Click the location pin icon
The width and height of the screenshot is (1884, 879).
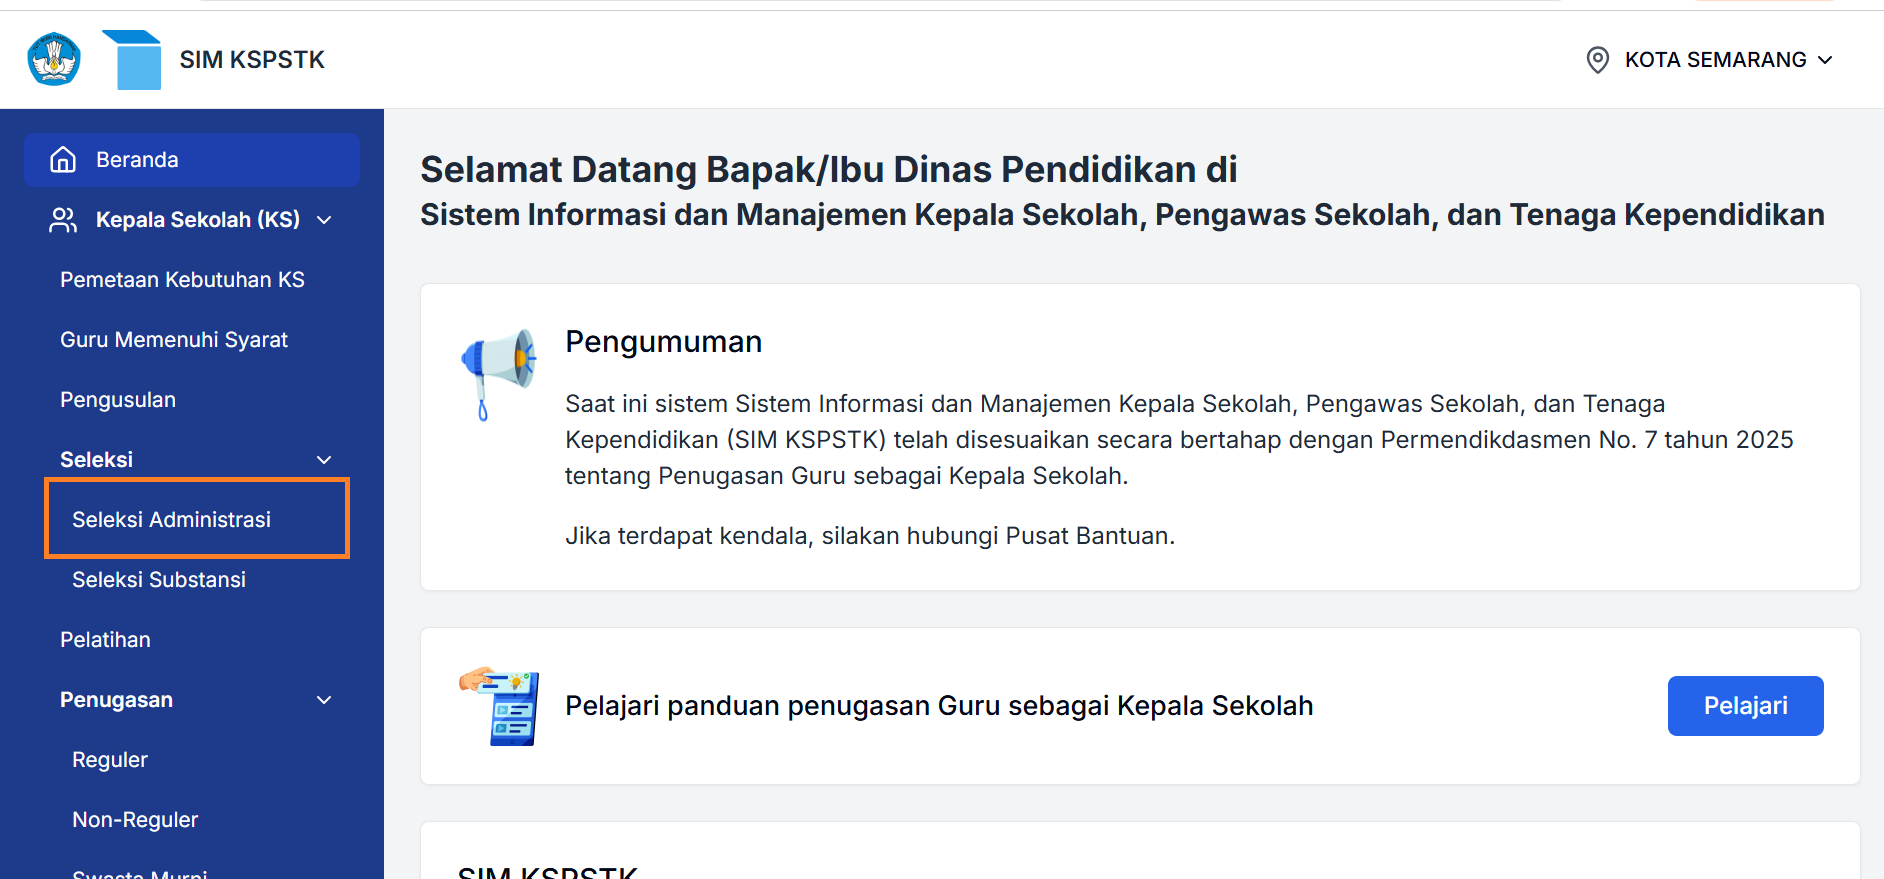click(x=1598, y=60)
